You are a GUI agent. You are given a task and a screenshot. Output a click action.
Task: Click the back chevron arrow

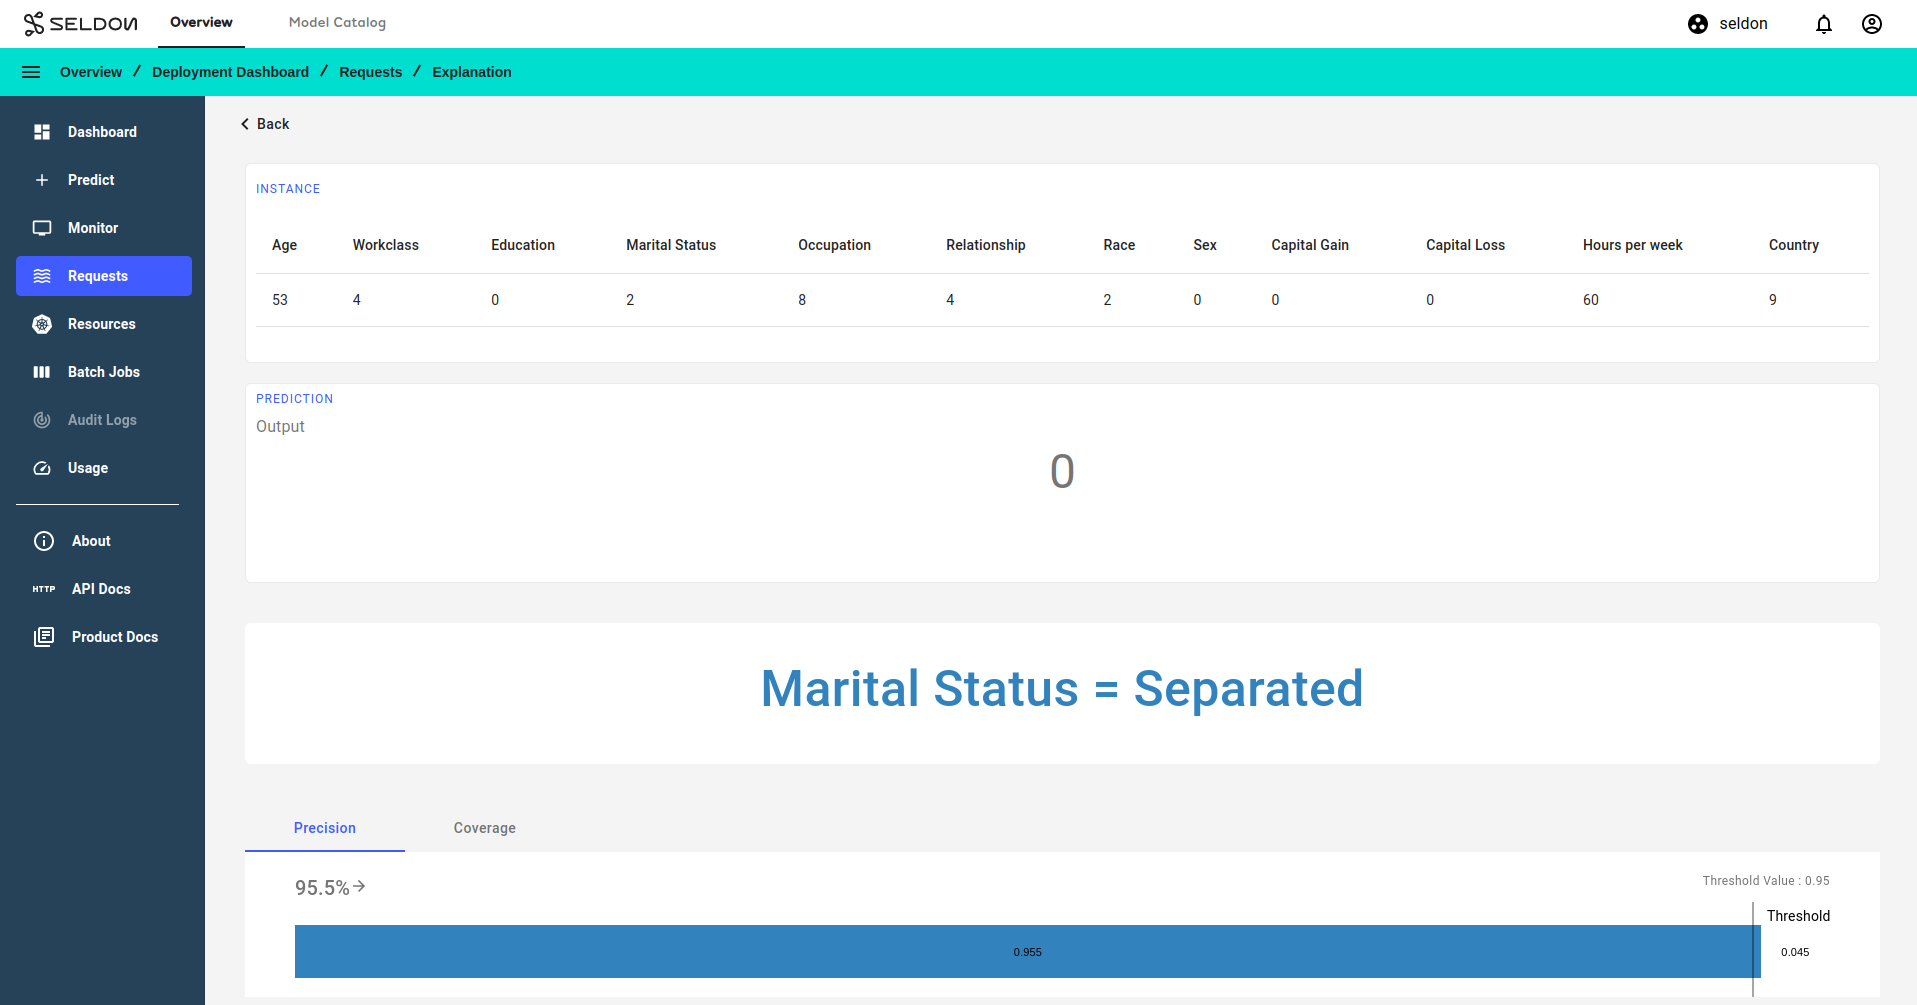(x=245, y=124)
